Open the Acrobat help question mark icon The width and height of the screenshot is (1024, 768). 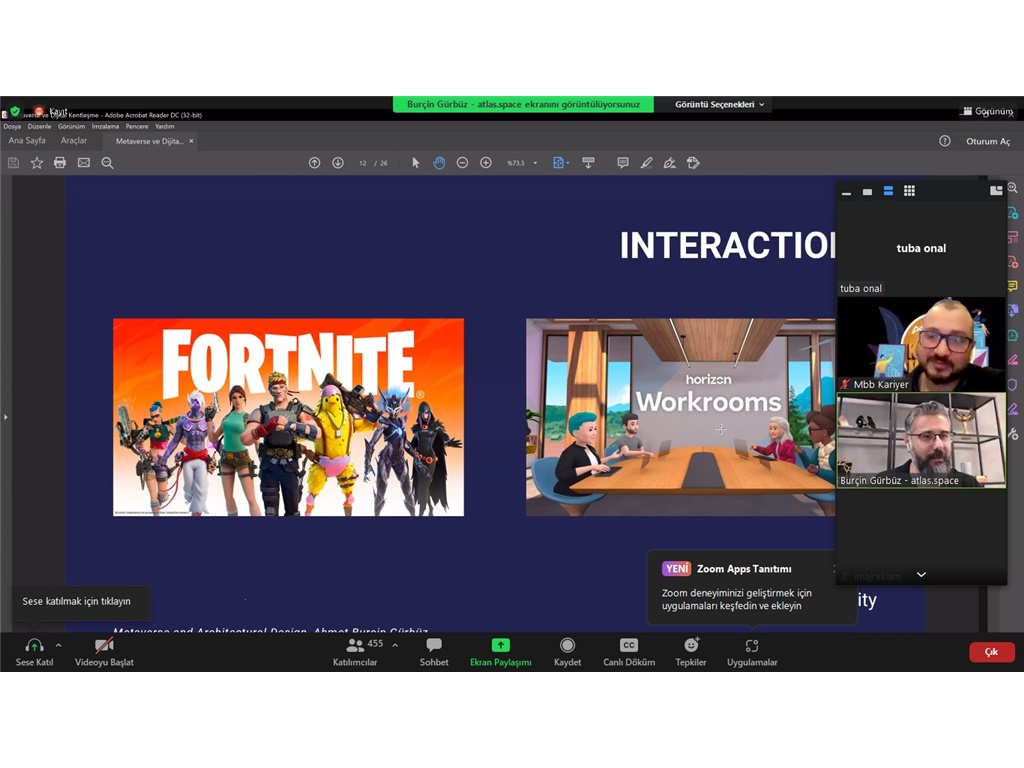[944, 141]
